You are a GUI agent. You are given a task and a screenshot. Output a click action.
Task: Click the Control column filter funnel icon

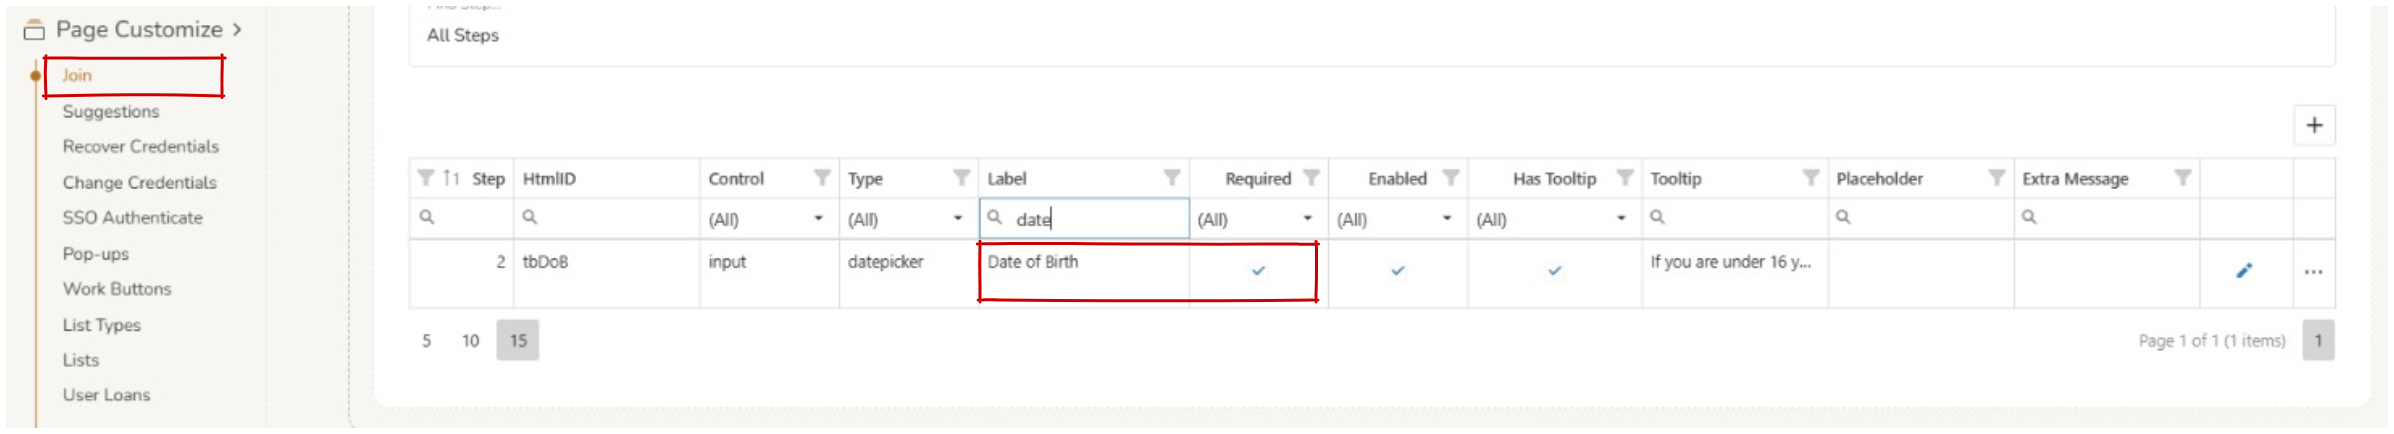coord(822,178)
